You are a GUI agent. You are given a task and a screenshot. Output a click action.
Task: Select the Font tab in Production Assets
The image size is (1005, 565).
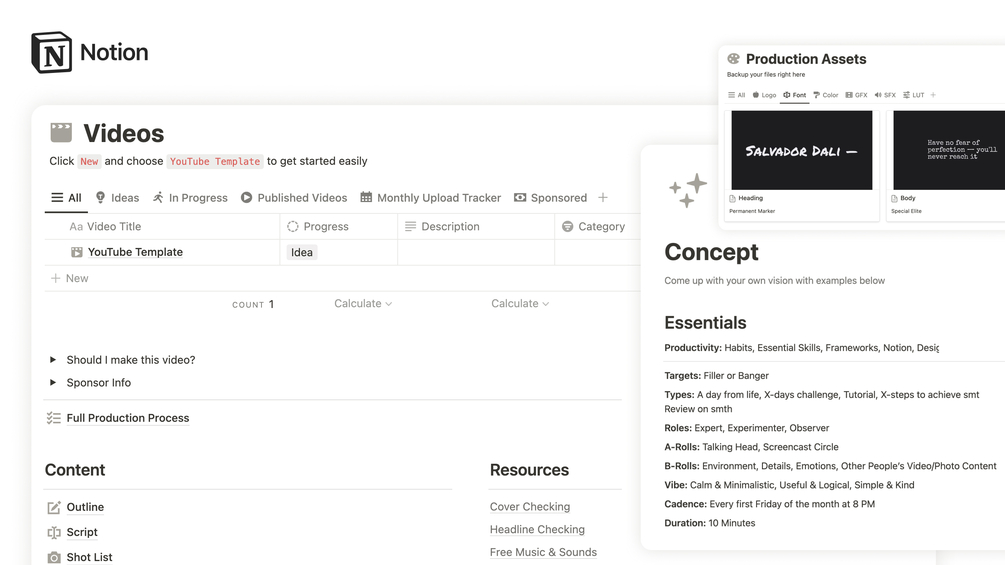795,95
